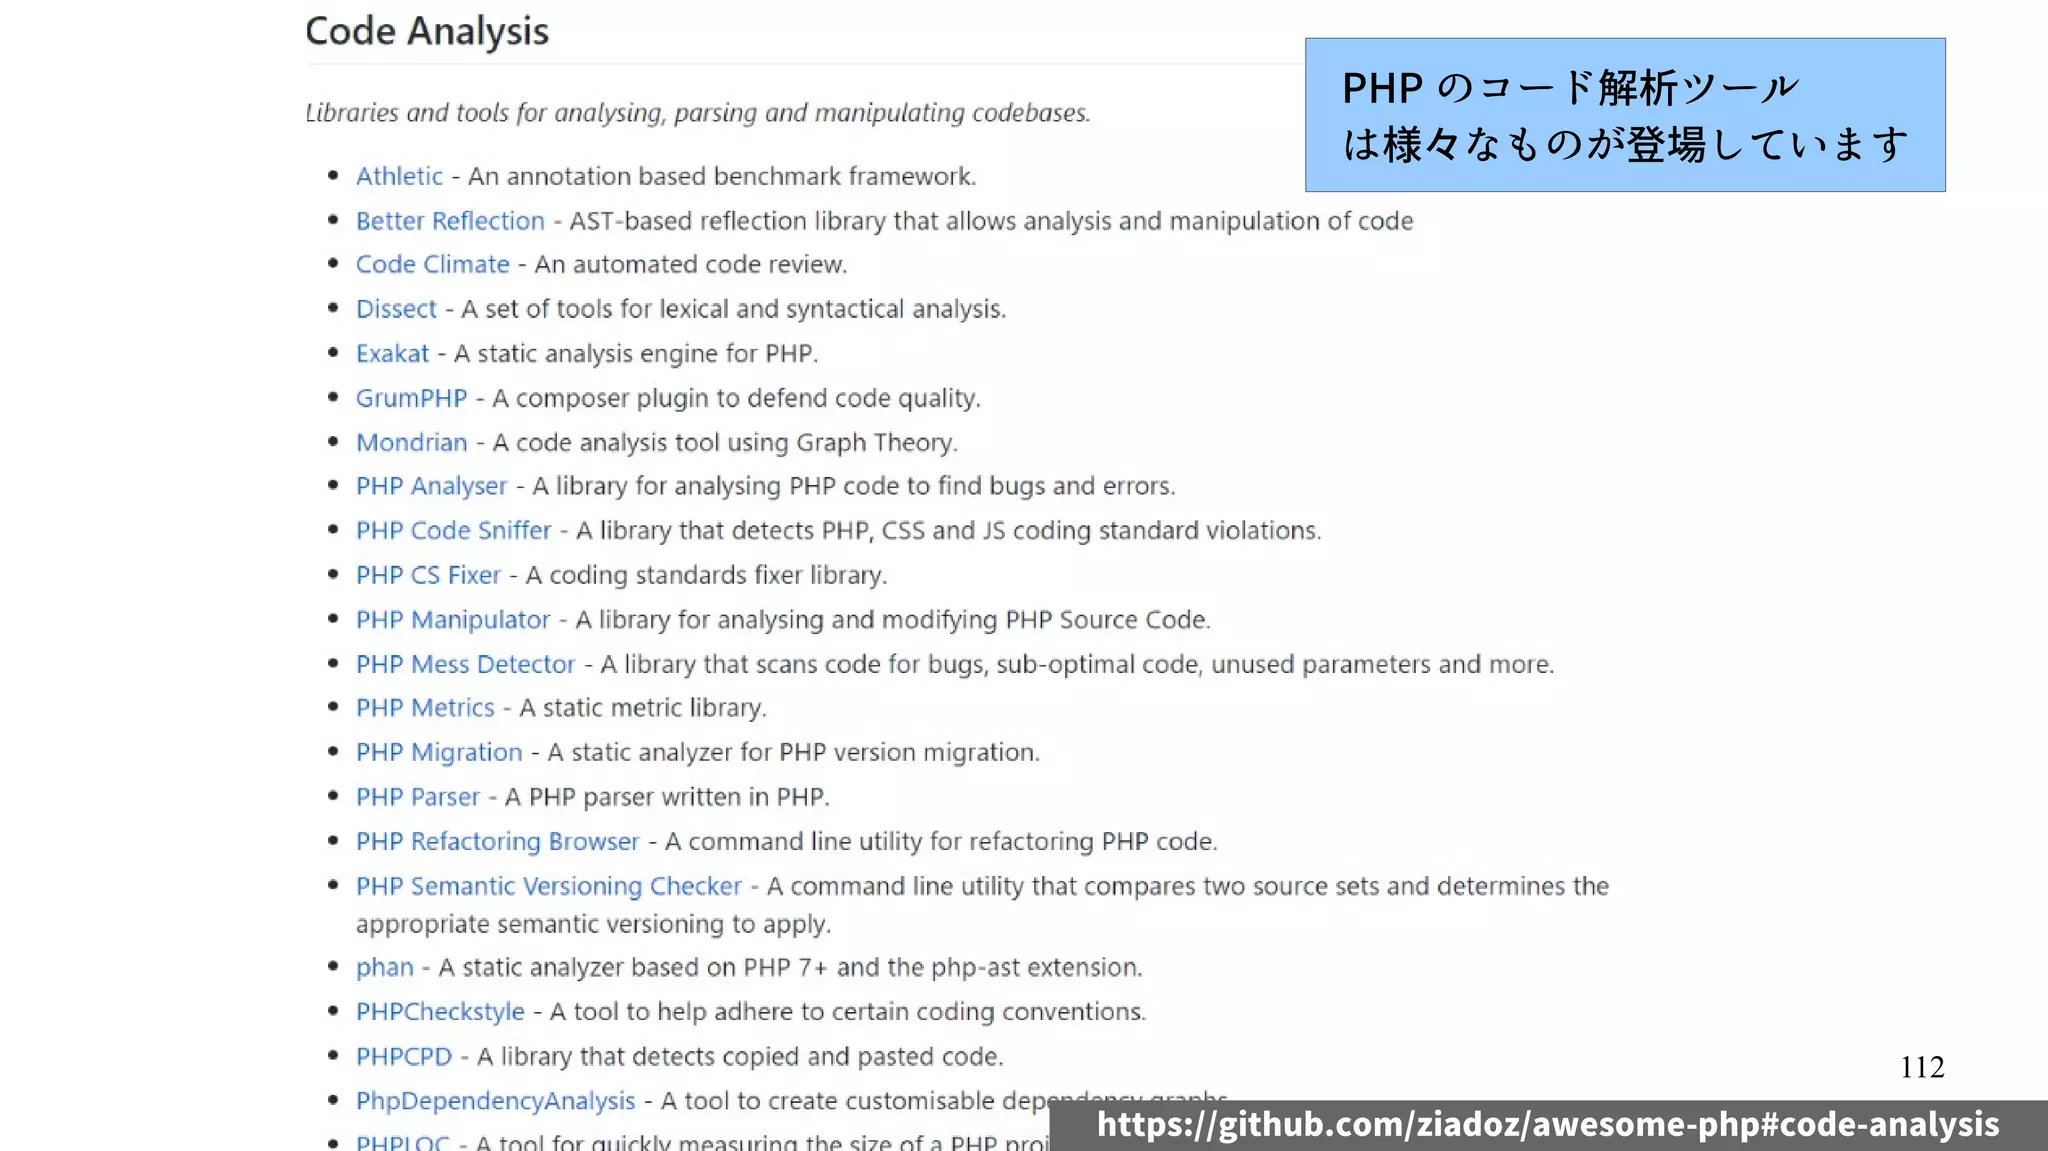
Task: Open the PHP CS Fixer link
Action: coord(428,575)
